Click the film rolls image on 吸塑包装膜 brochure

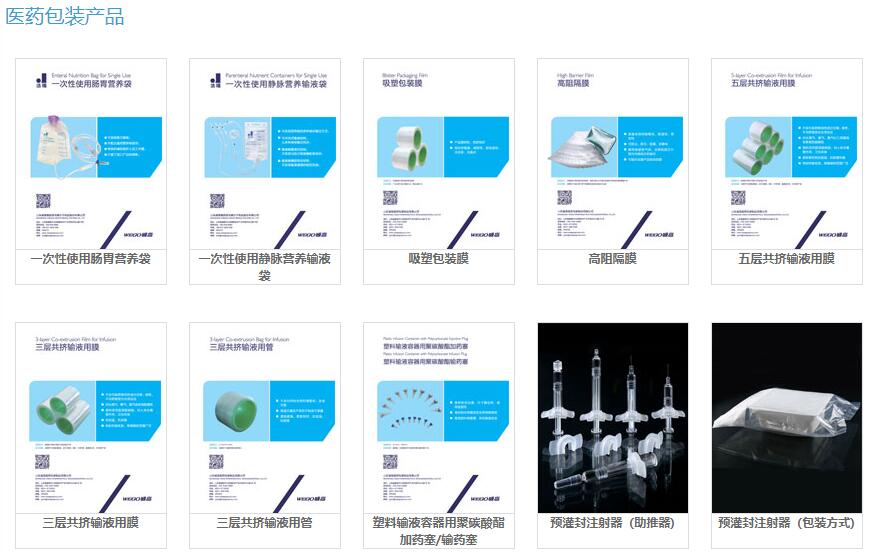(x=410, y=147)
